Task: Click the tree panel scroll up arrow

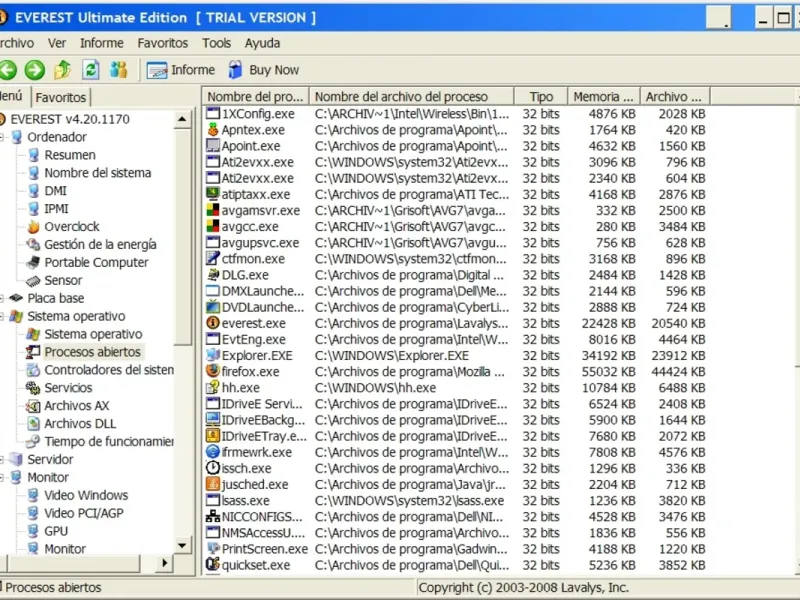Action: [182, 119]
